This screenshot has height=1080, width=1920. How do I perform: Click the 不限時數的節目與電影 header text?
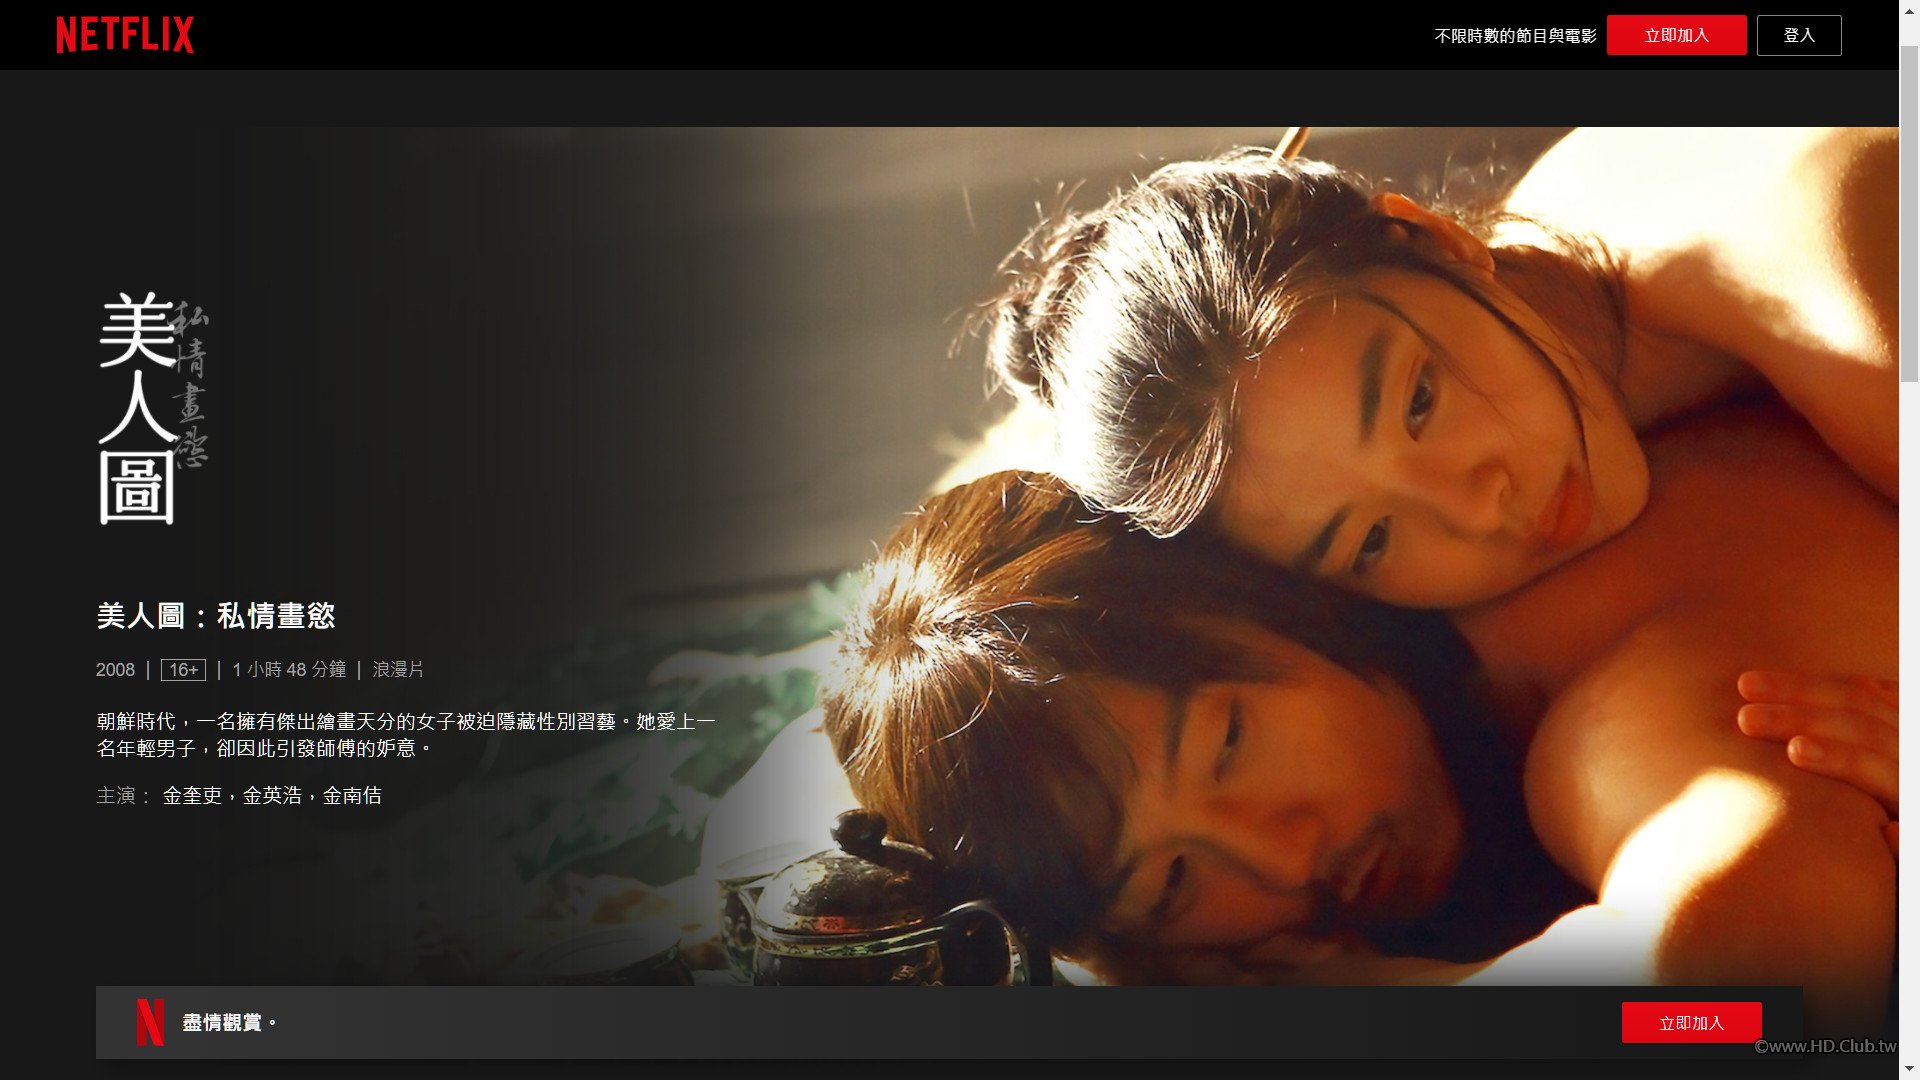point(1515,36)
